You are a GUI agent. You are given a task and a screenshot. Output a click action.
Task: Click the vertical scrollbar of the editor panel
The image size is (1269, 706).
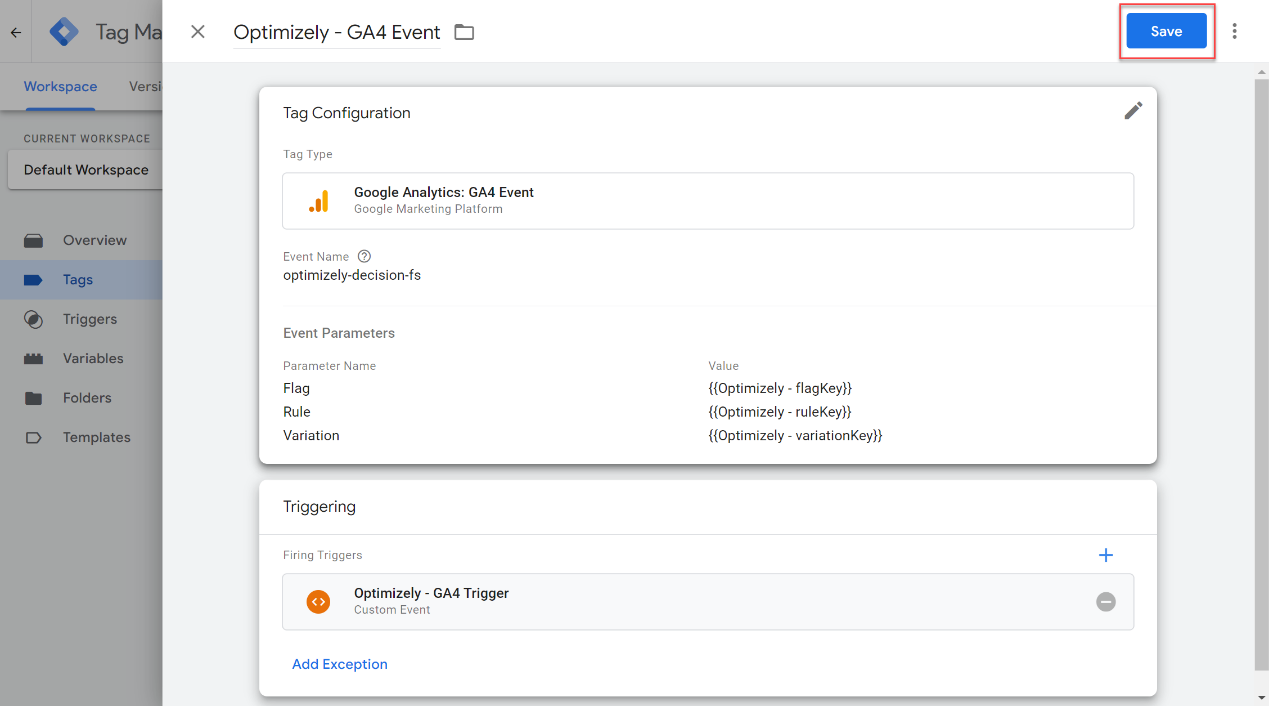pyautogui.click(x=1260, y=373)
